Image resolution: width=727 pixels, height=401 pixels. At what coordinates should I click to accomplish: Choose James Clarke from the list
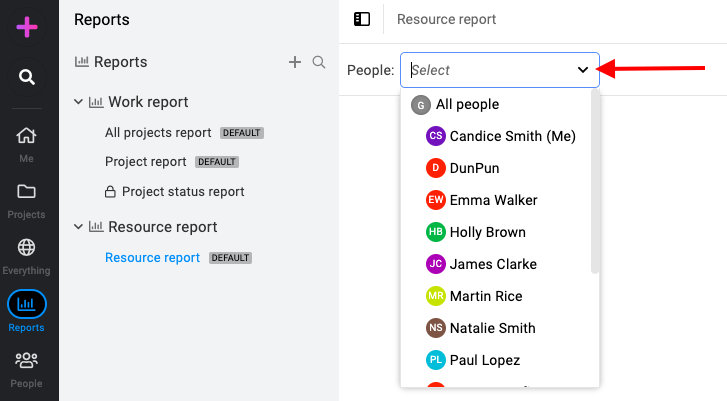[x=496, y=264]
